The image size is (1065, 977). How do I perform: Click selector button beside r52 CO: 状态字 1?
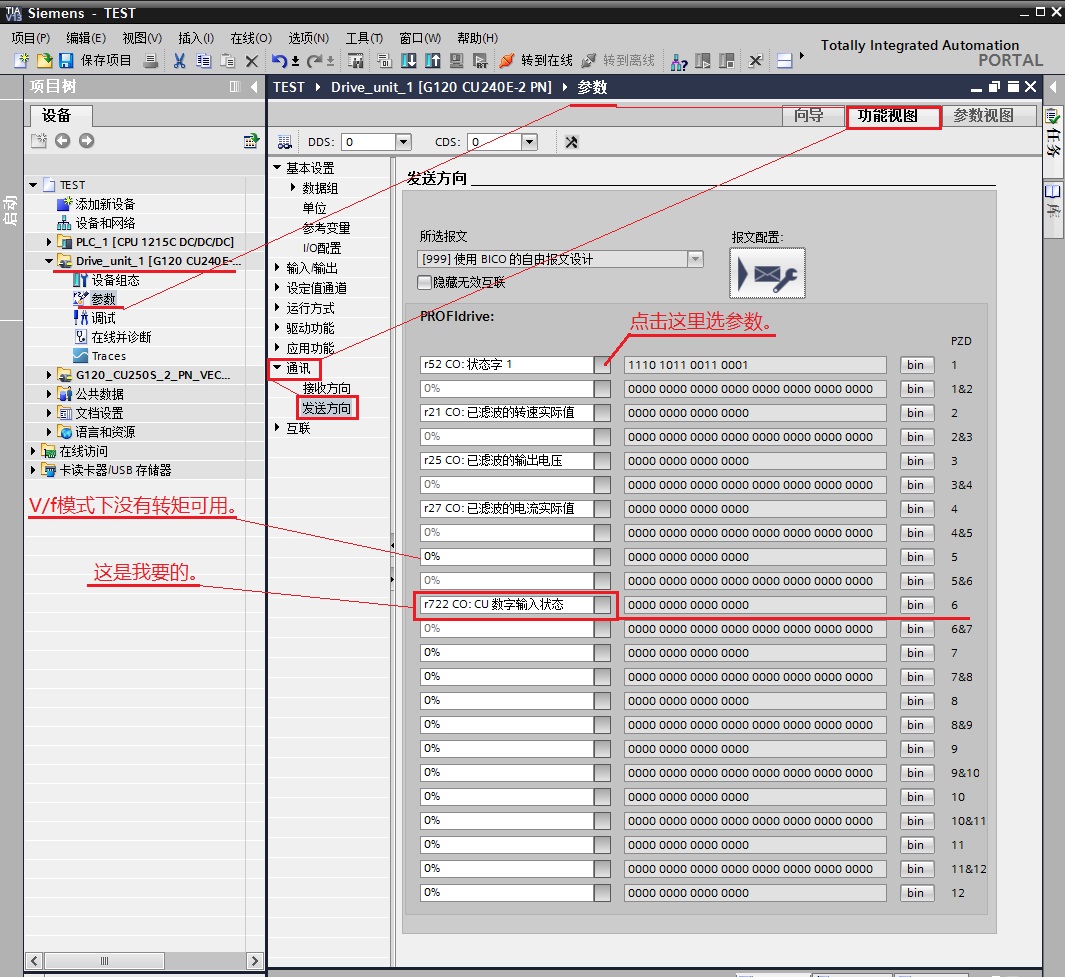click(602, 365)
